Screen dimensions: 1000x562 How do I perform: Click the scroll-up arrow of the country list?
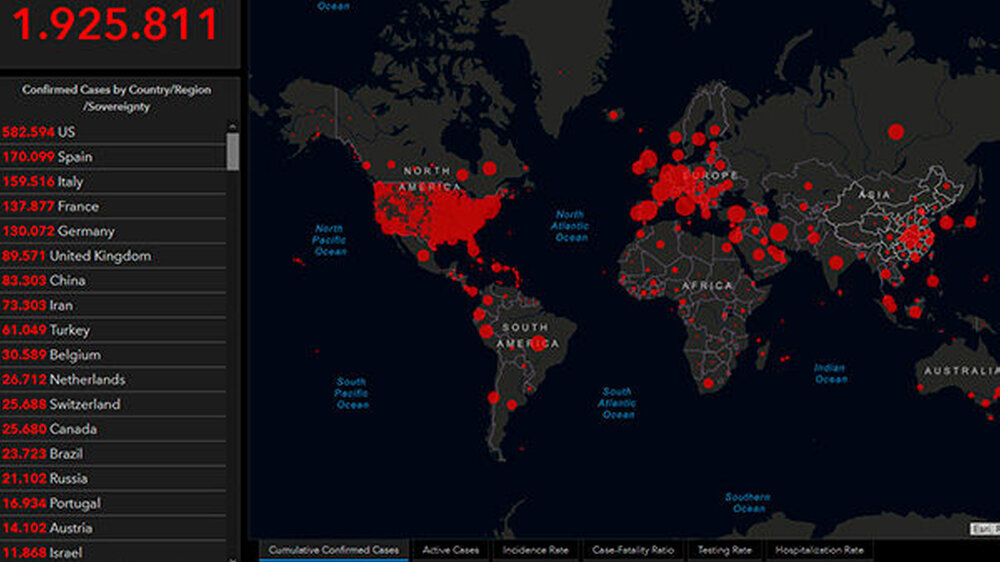233,127
